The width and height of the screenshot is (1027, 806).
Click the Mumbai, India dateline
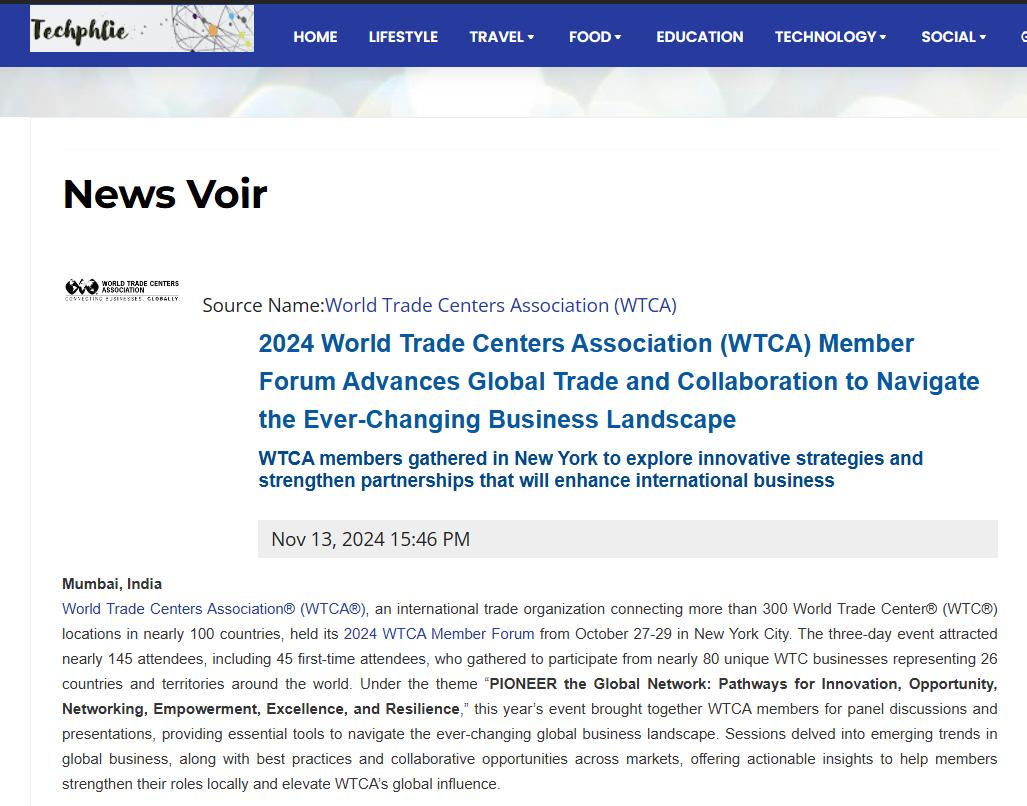[x=112, y=584]
